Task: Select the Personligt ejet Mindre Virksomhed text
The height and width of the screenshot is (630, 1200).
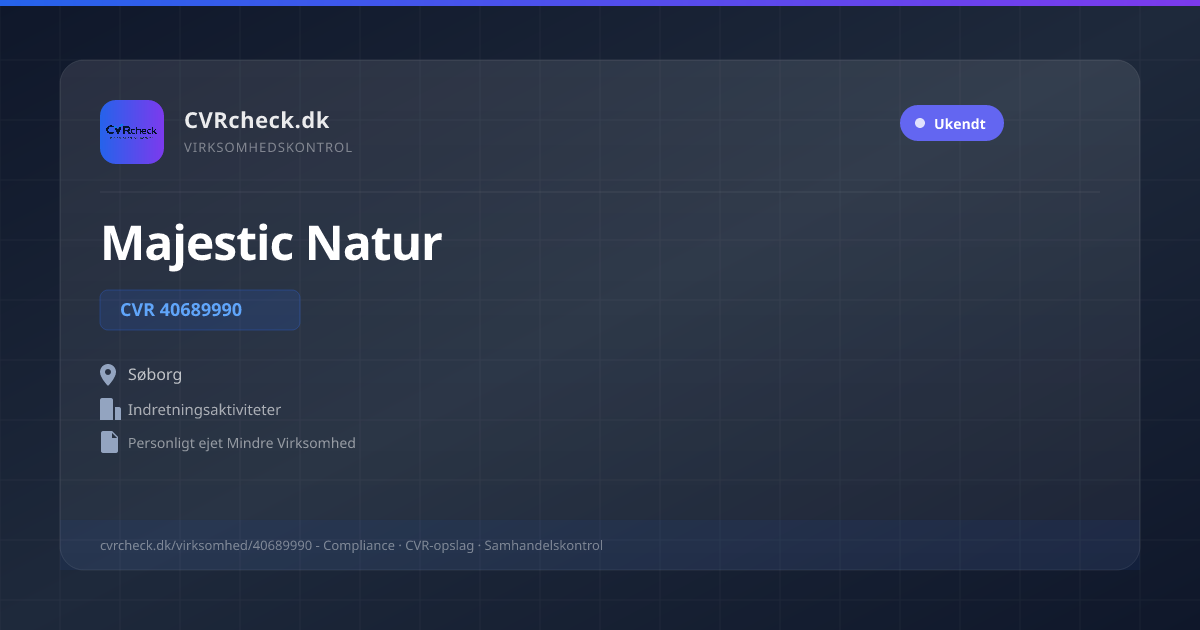Action: [x=242, y=443]
